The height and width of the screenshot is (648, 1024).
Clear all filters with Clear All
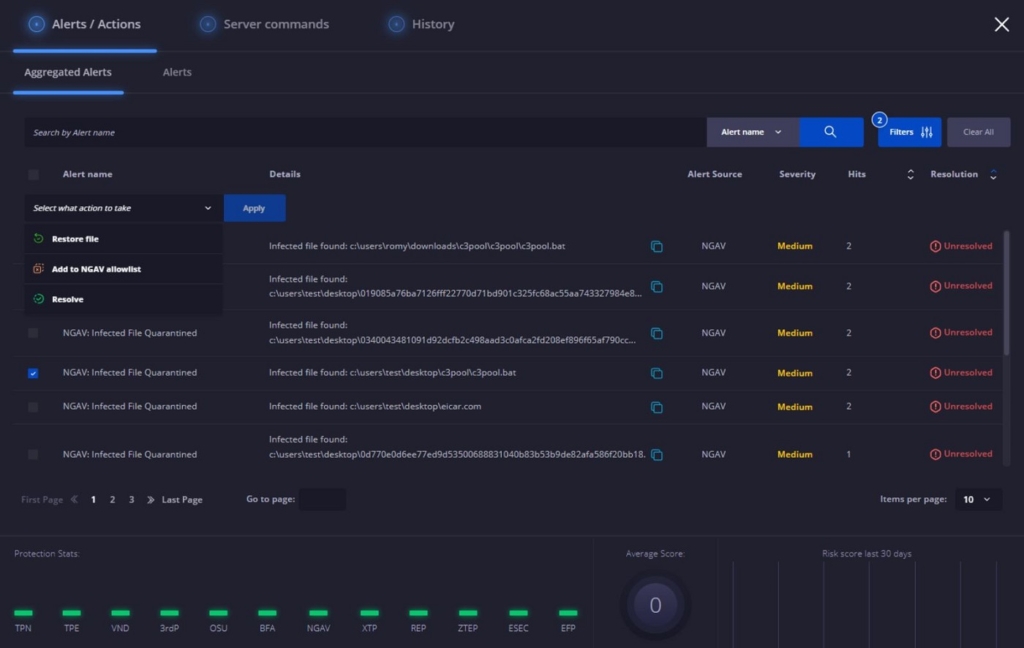pyautogui.click(x=978, y=131)
